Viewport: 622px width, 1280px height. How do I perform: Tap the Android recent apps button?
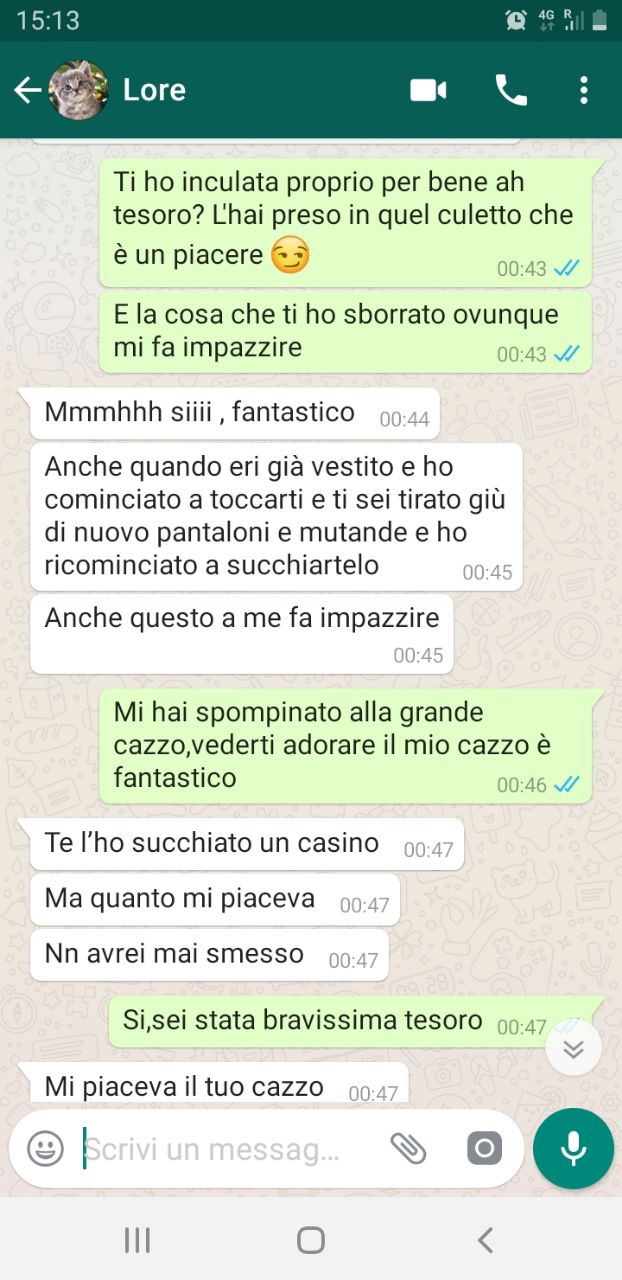click(137, 1241)
